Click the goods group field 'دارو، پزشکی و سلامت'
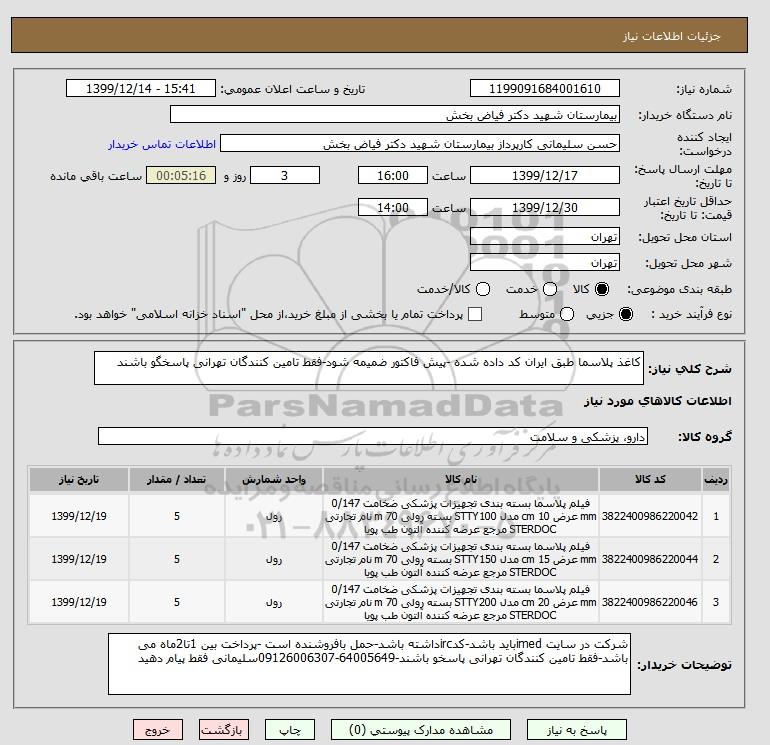Screen dimensions: 770x745 pyautogui.click(x=373, y=436)
